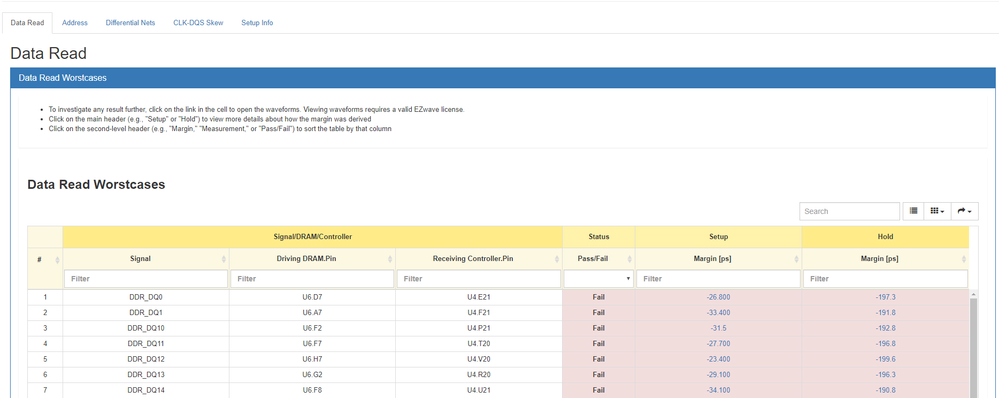
Task: Click the Signal column Filter field
Action: click(146, 279)
